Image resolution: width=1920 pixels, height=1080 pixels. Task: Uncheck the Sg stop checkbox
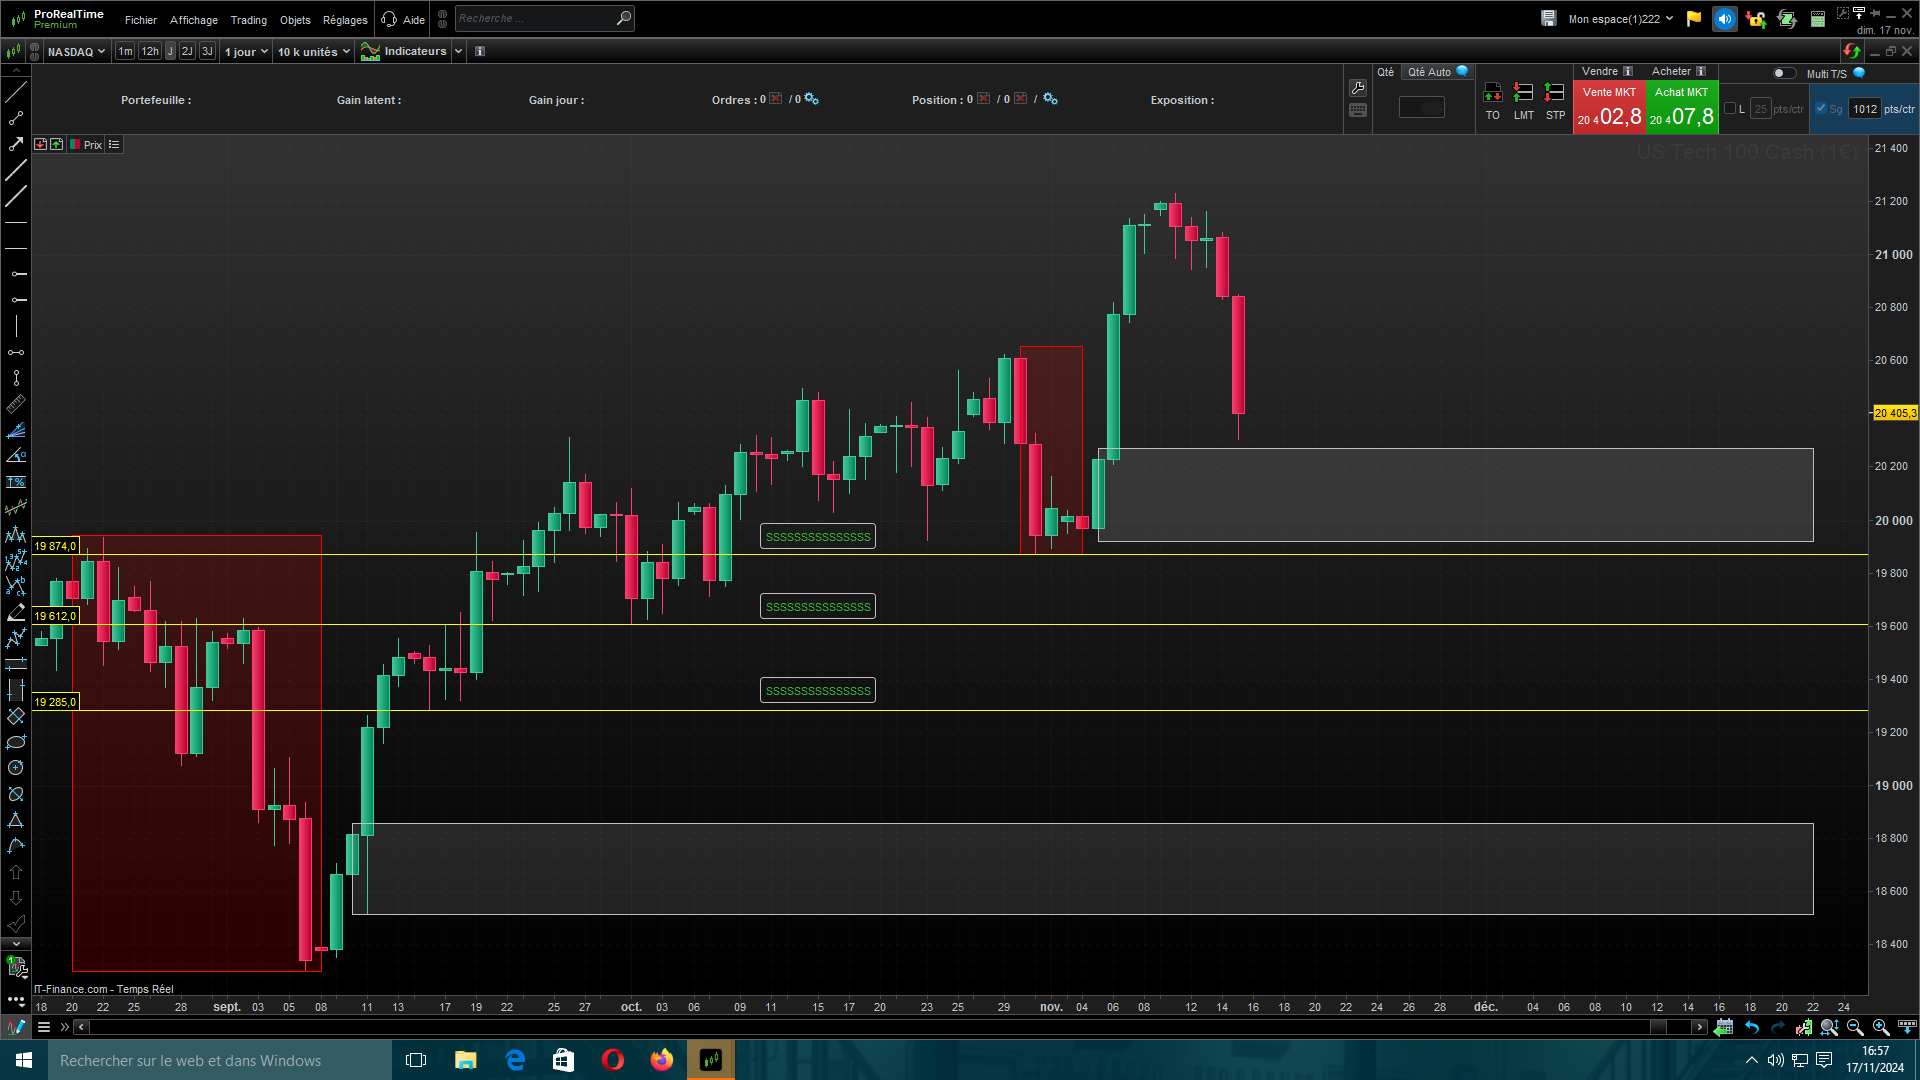(x=1821, y=109)
